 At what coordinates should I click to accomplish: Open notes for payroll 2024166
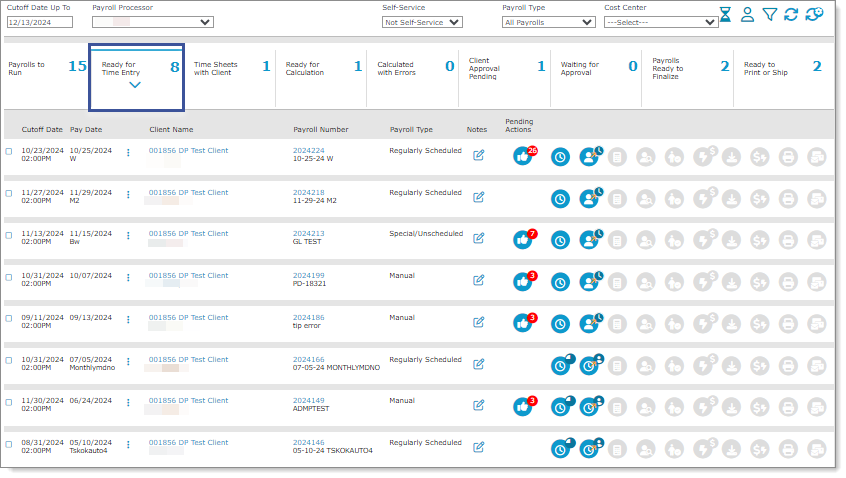[x=479, y=364]
